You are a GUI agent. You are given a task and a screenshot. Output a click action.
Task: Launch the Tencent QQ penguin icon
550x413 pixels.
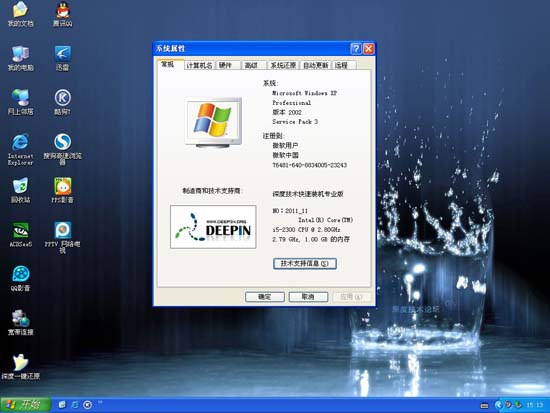click(62, 14)
